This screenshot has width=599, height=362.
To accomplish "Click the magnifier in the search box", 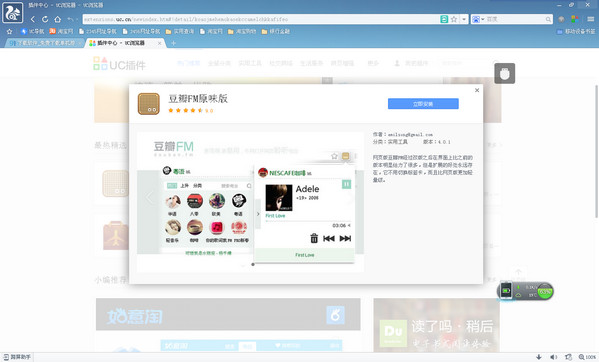I will click(x=548, y=19).
